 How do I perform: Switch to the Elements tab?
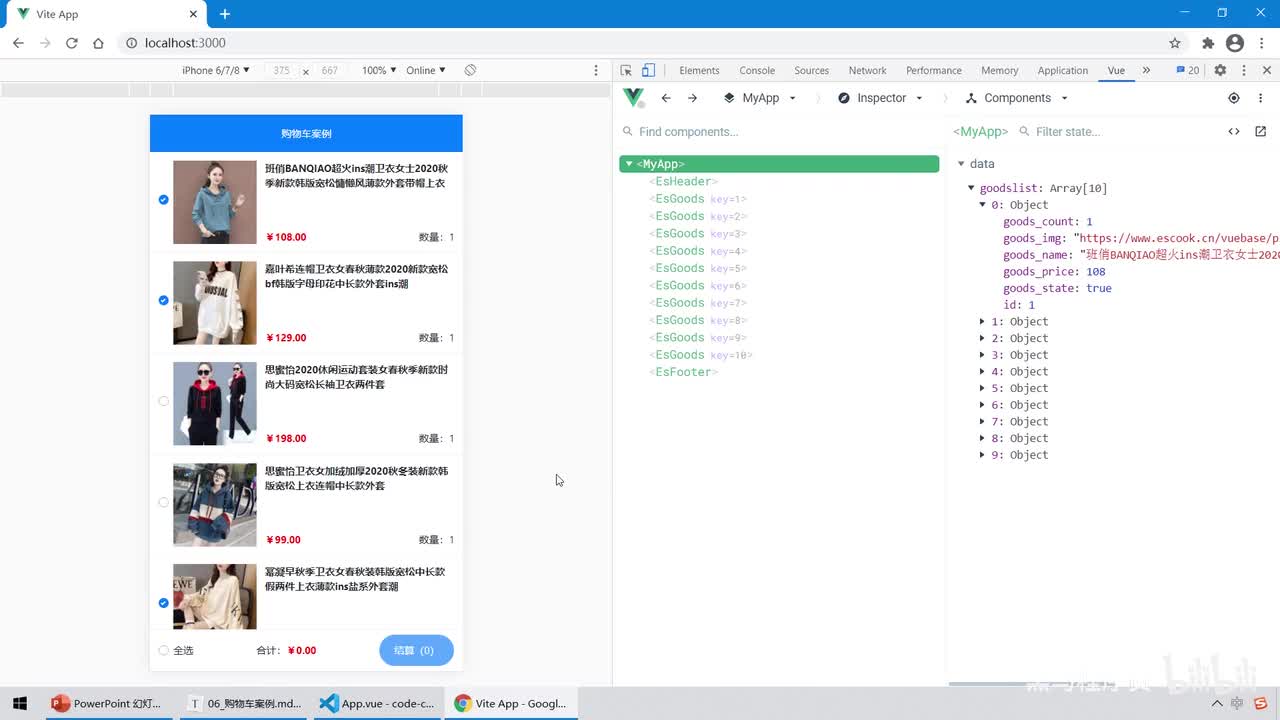699,70
